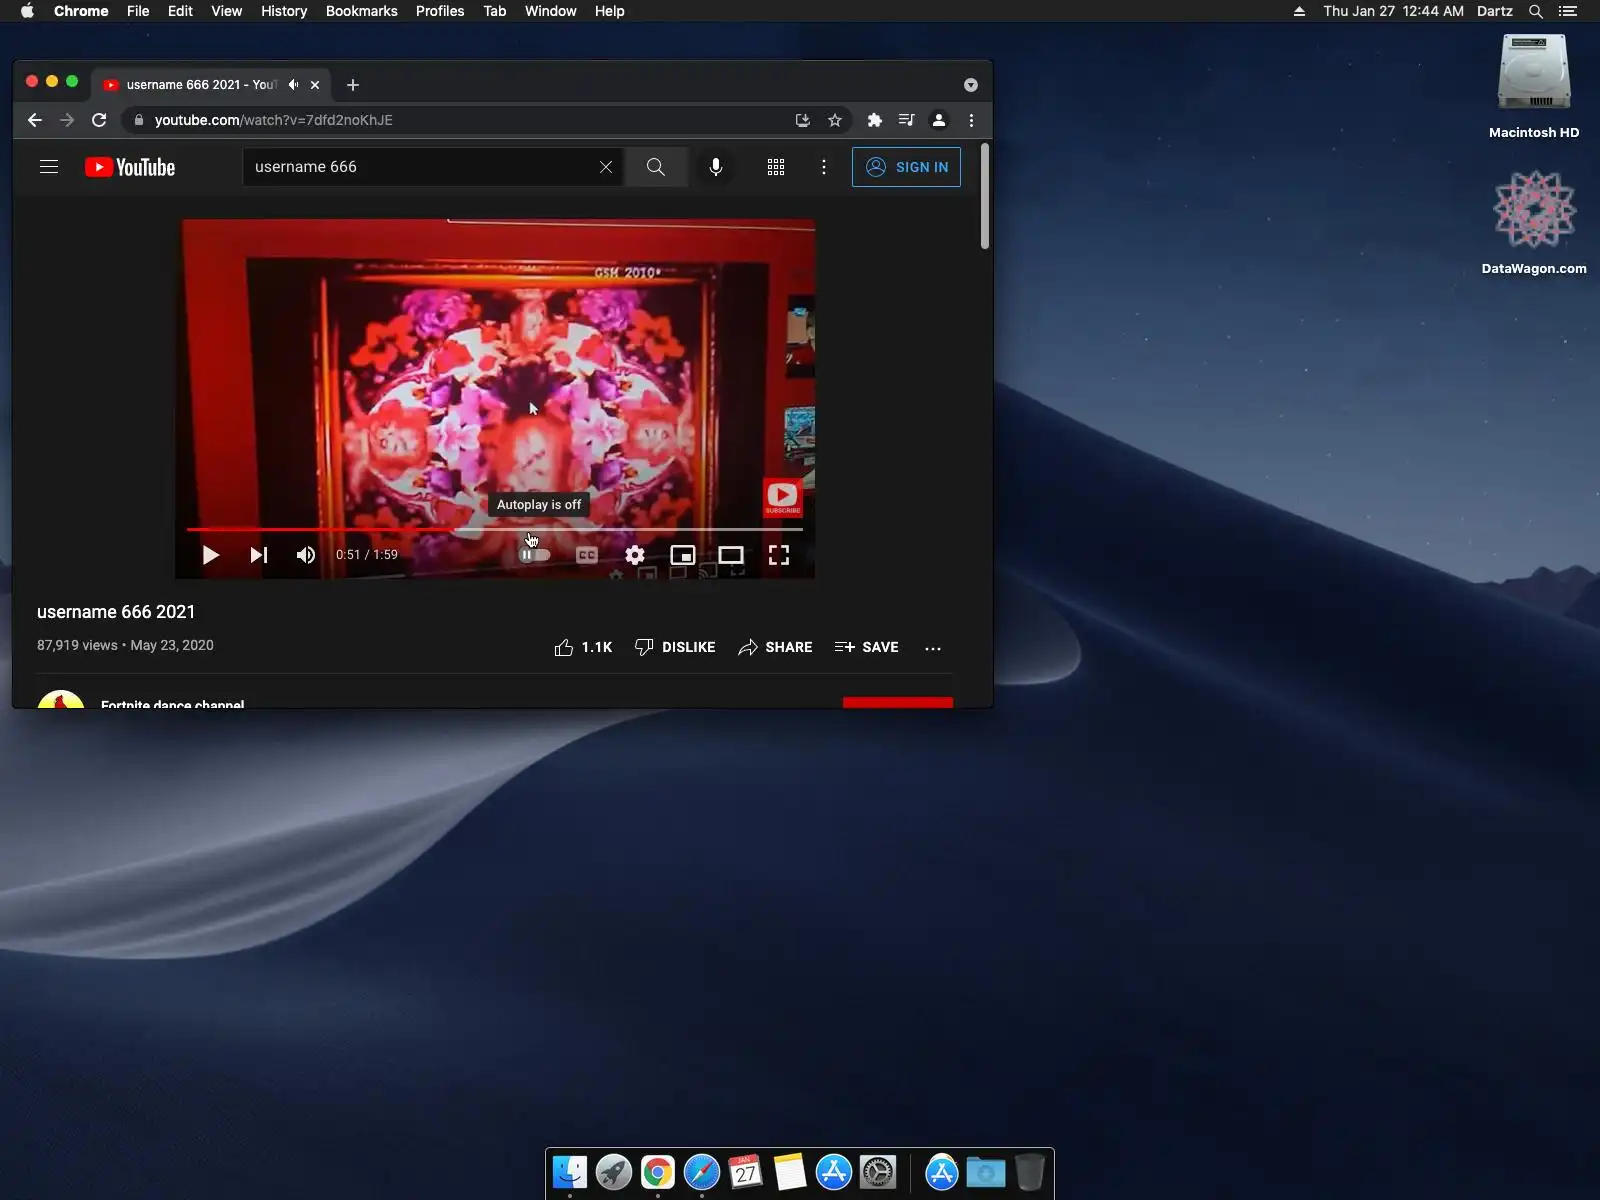Save the video to a playlist
The image size is (1600, 1200).
coord(866,647)
